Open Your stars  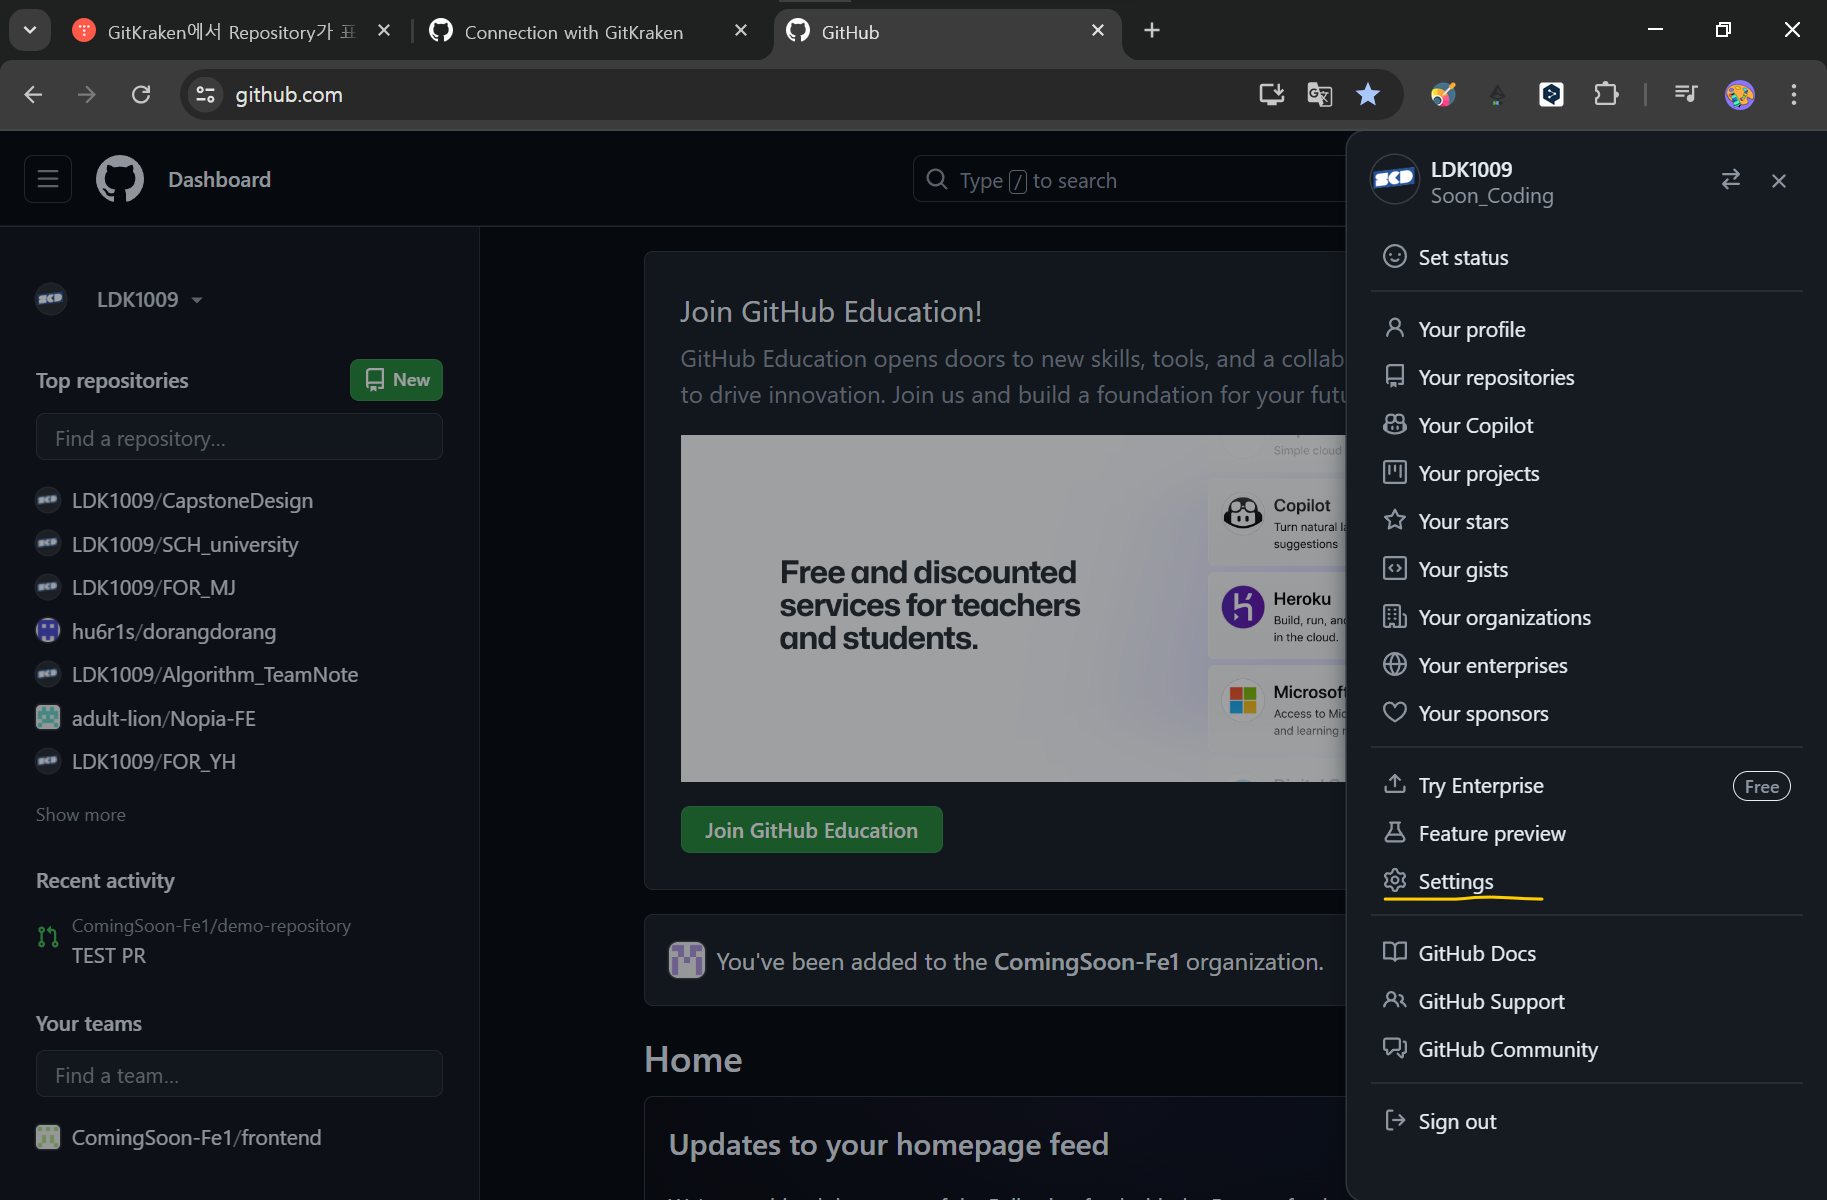1586,521
